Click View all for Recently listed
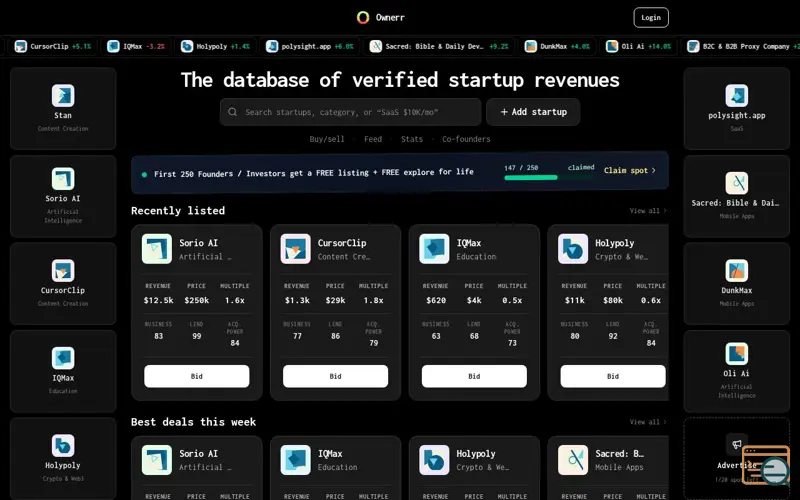The height and width of the screenshot is (500, 800). coord(648,211)
